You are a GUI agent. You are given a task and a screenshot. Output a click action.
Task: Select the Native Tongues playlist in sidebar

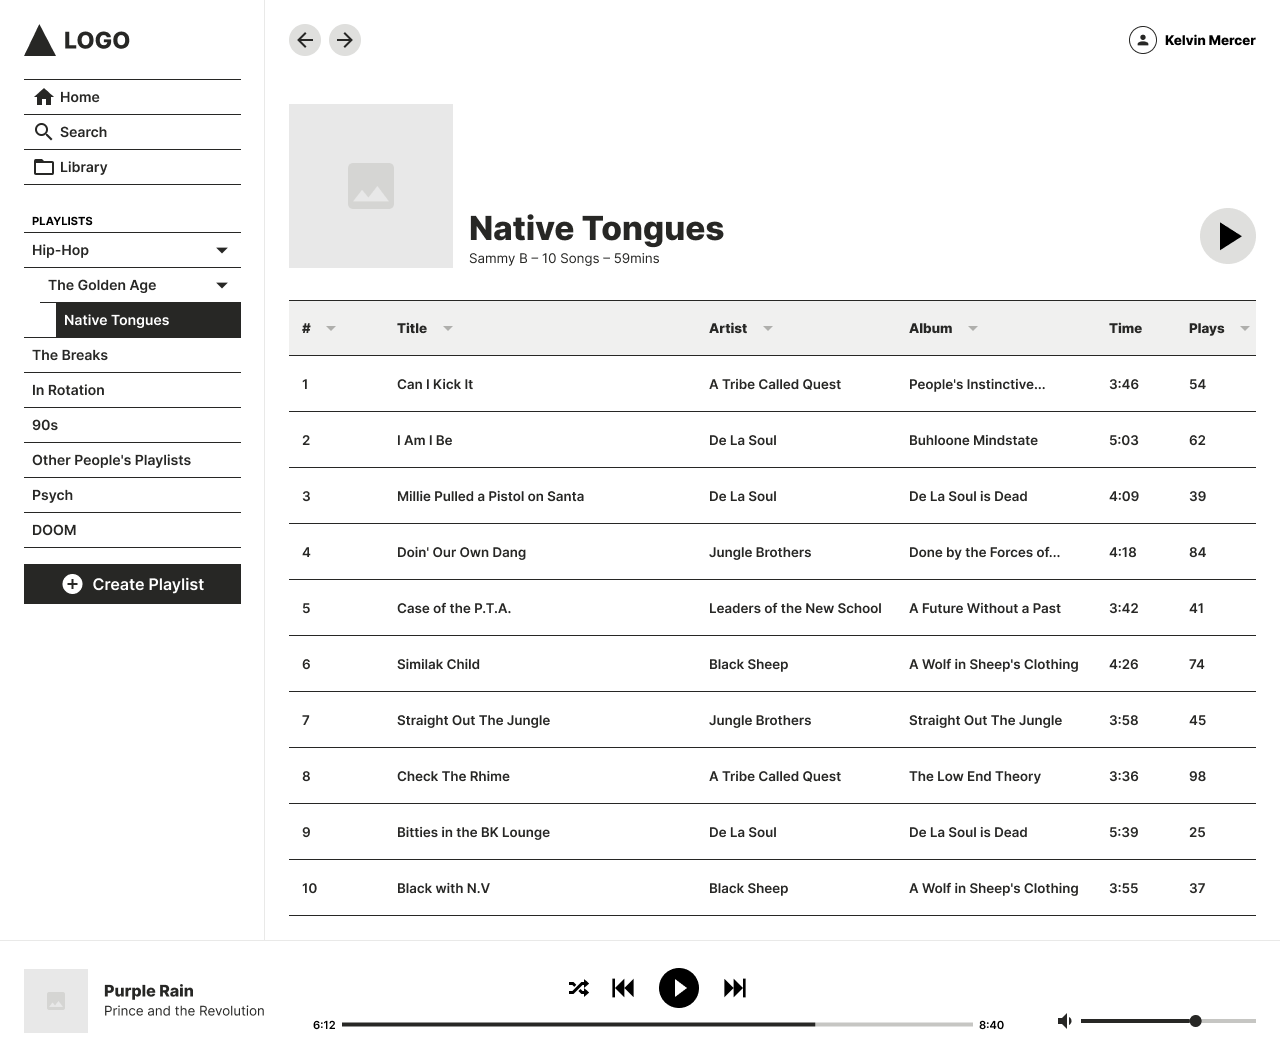click(148, 320)
